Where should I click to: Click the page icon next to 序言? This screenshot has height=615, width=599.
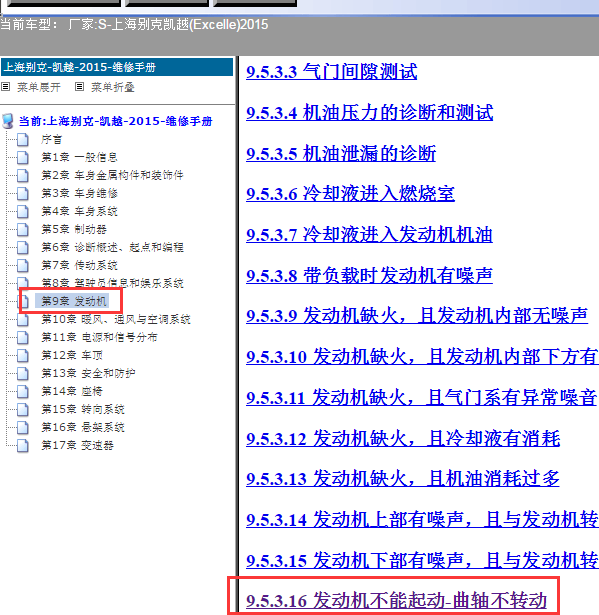click(23, 139)
